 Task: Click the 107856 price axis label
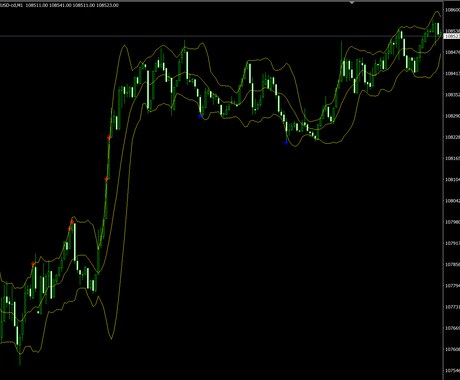coord(453,264)
